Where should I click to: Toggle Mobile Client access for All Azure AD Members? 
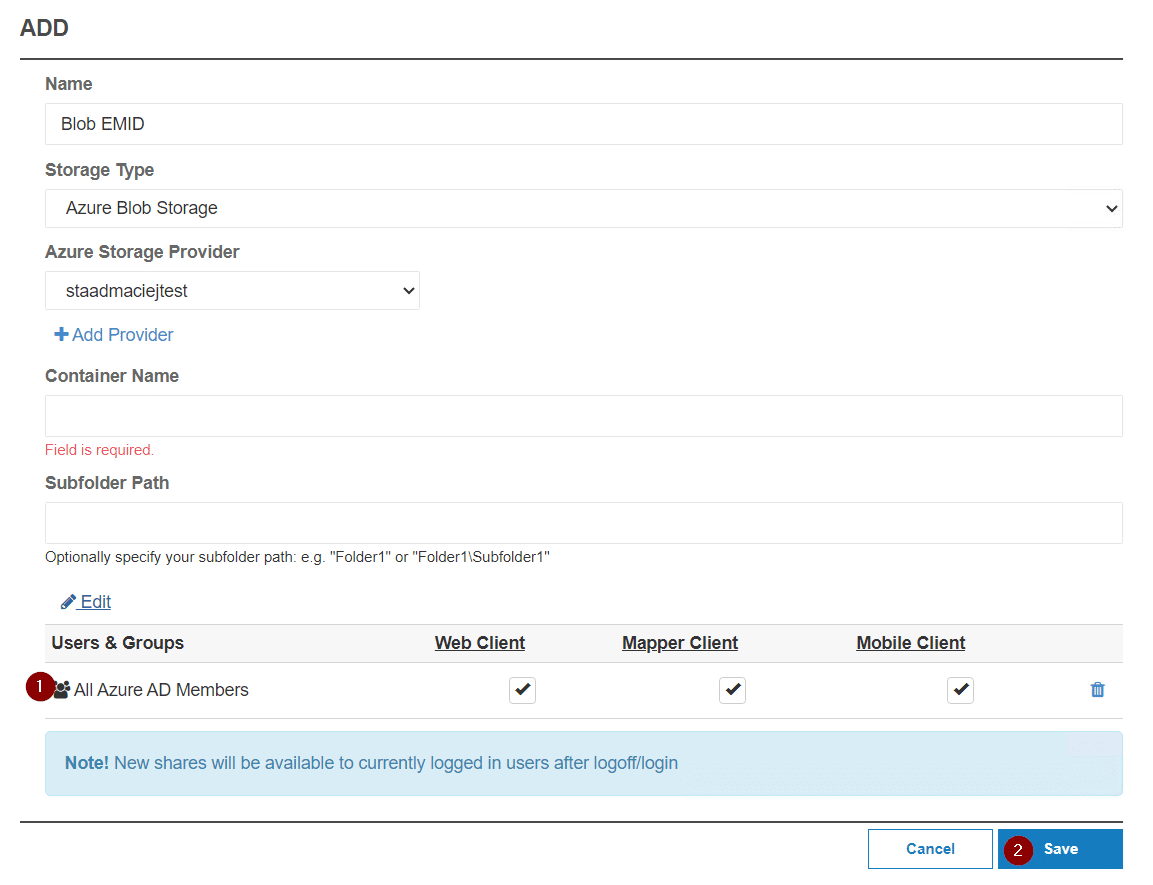(x=960, y=689)
